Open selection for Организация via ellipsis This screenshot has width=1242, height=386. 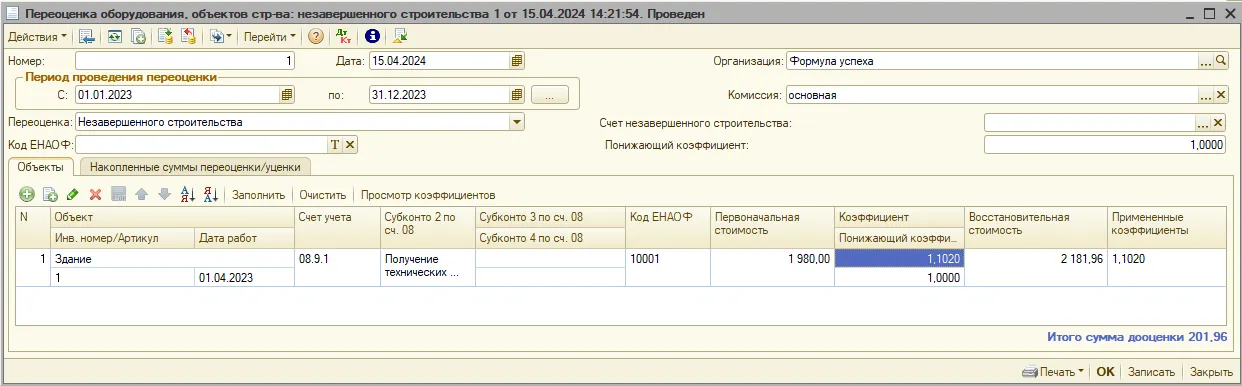click(1206, 61)
